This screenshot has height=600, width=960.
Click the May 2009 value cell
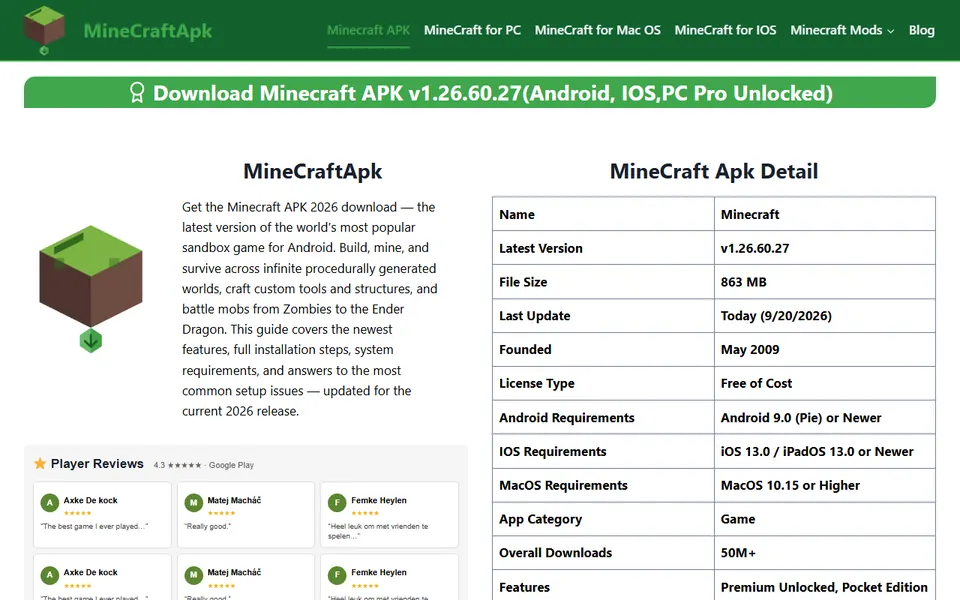coord(825,349)
